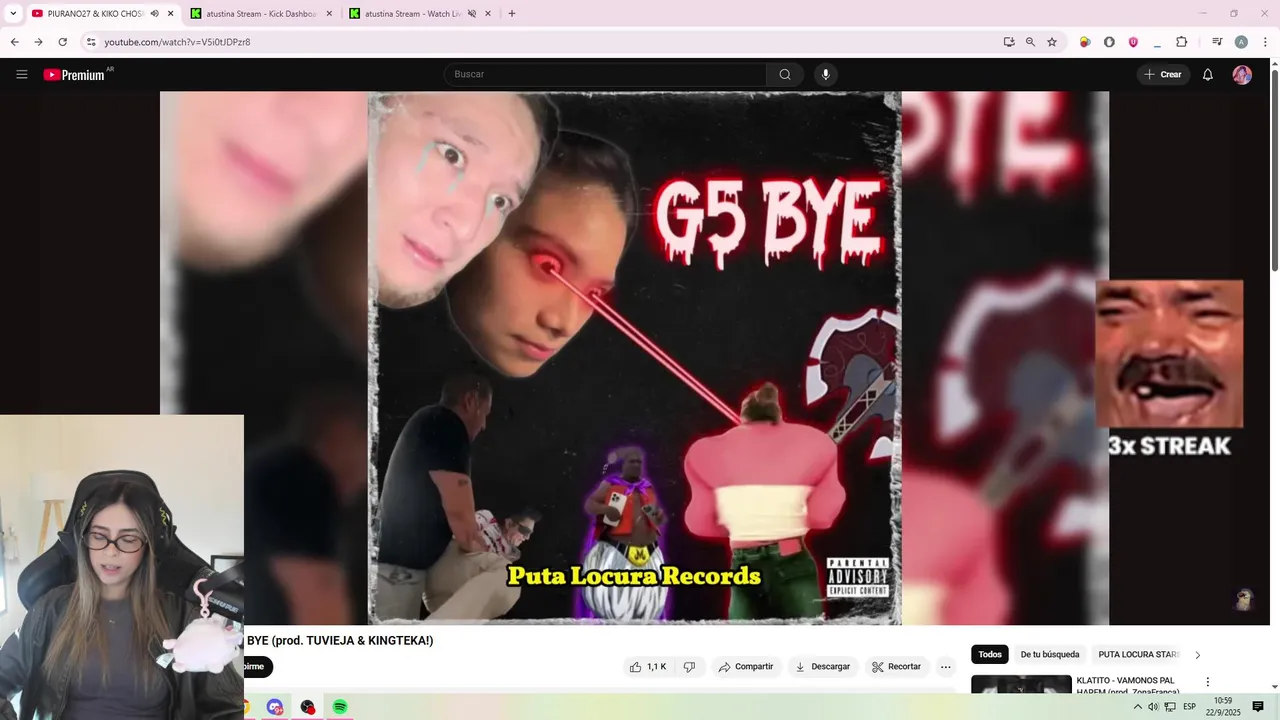
Task: Click the page vertical scrollbar thumb
Action: point(1275,170)
